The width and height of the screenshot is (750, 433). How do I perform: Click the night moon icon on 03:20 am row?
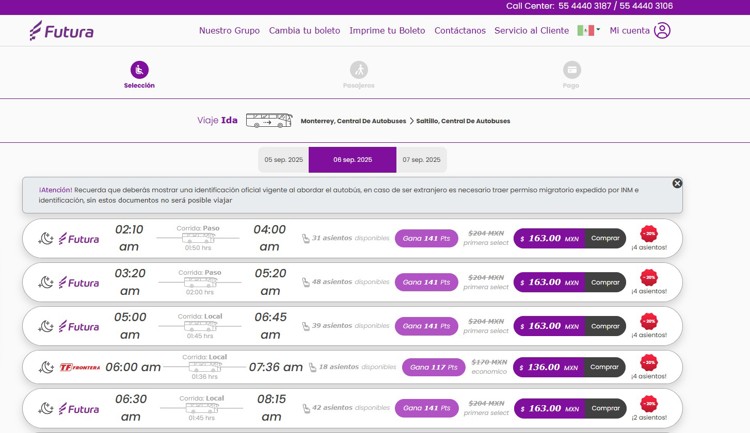pos(46,282)
